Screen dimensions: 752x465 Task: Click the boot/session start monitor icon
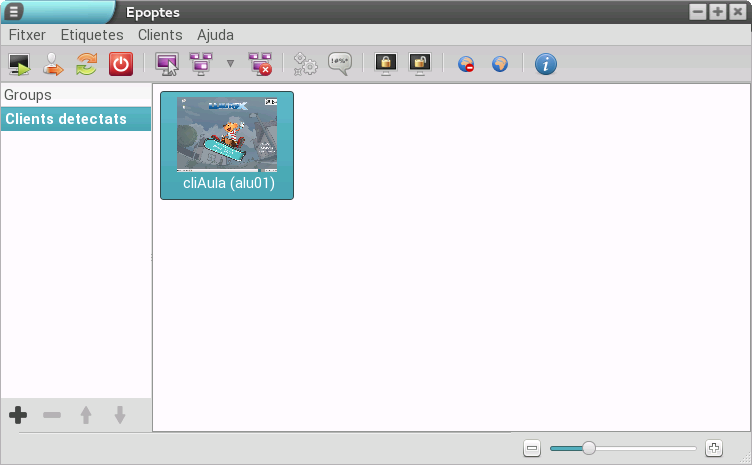[x=19, y=64]
